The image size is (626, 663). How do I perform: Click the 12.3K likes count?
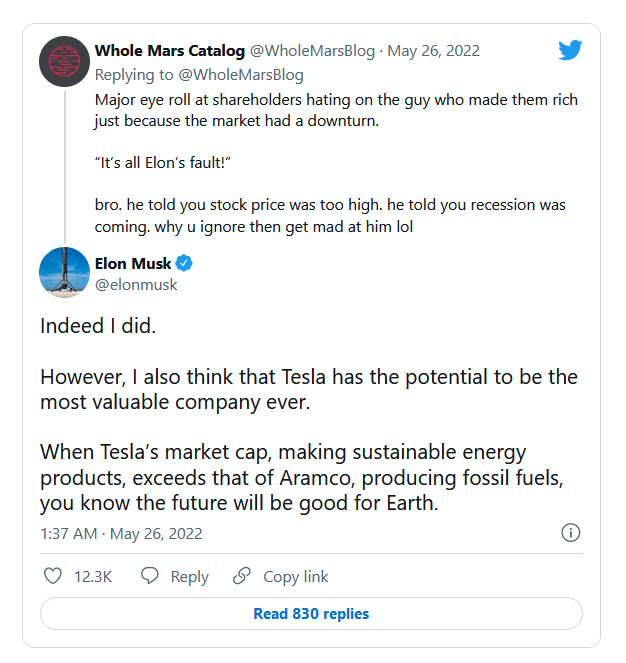point(93,577)
